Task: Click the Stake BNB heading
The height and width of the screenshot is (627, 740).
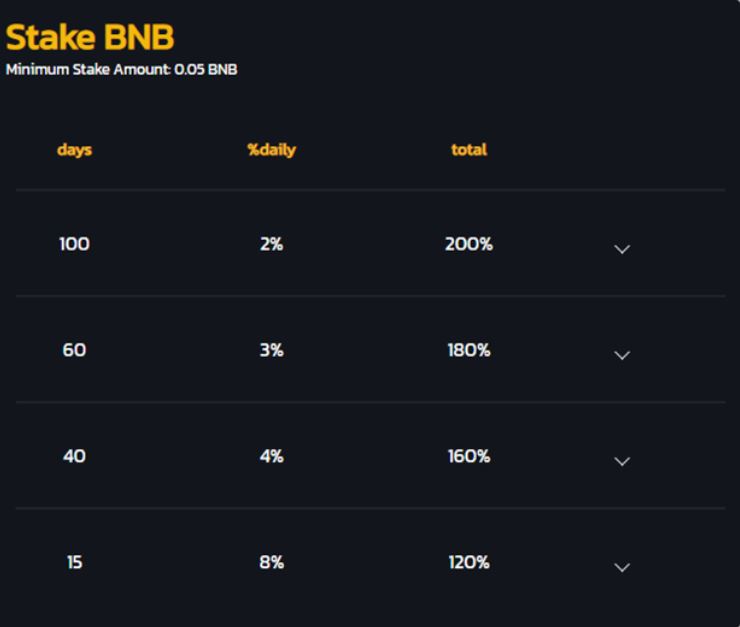Action: 90,37
